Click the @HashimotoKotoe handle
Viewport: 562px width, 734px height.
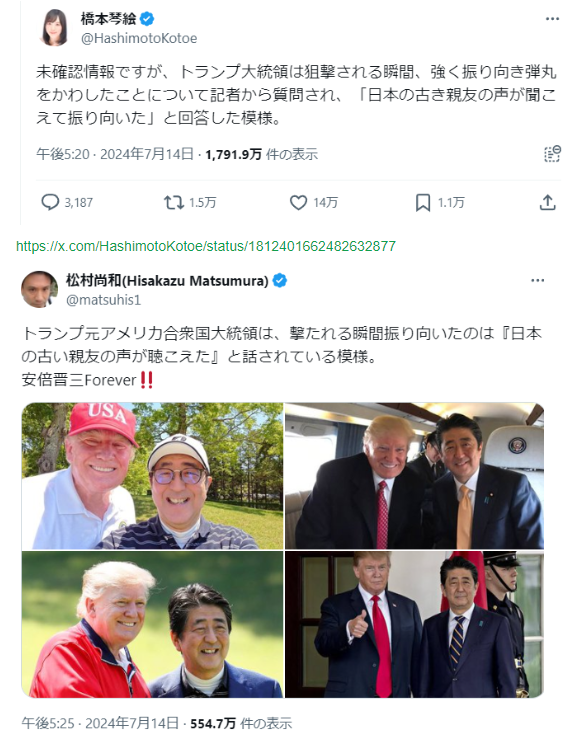pos(139,38)
